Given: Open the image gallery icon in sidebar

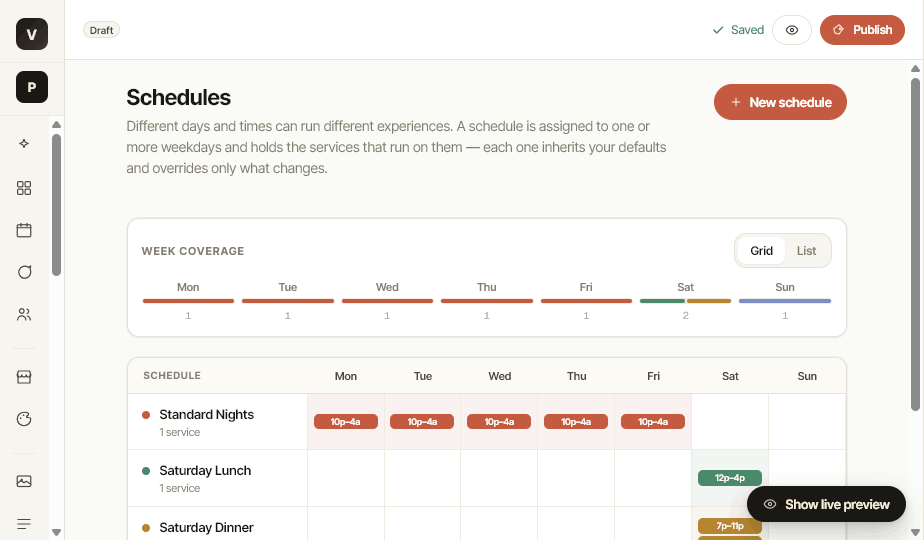Looking at the screenshot, I should [x=24, y=482].
